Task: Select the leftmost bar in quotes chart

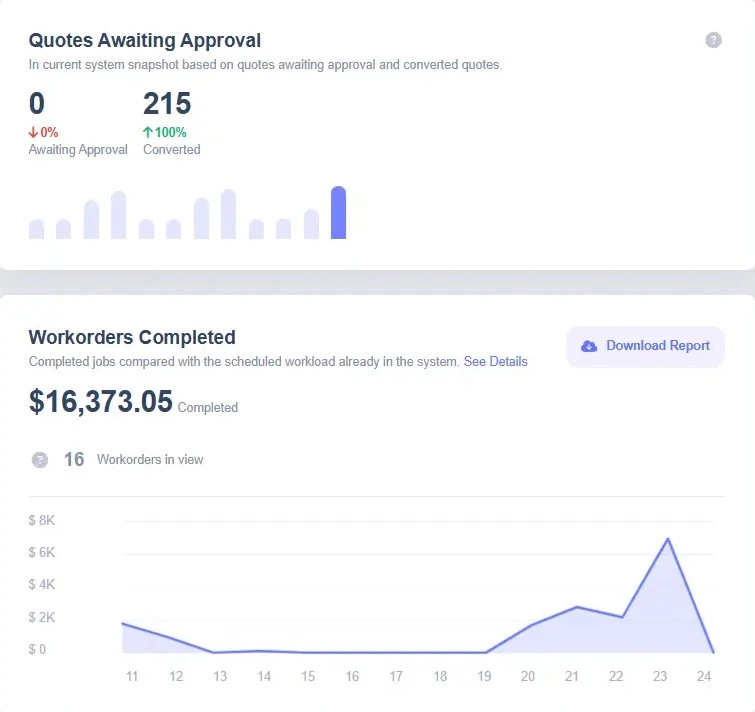Action: click(37, 229)
